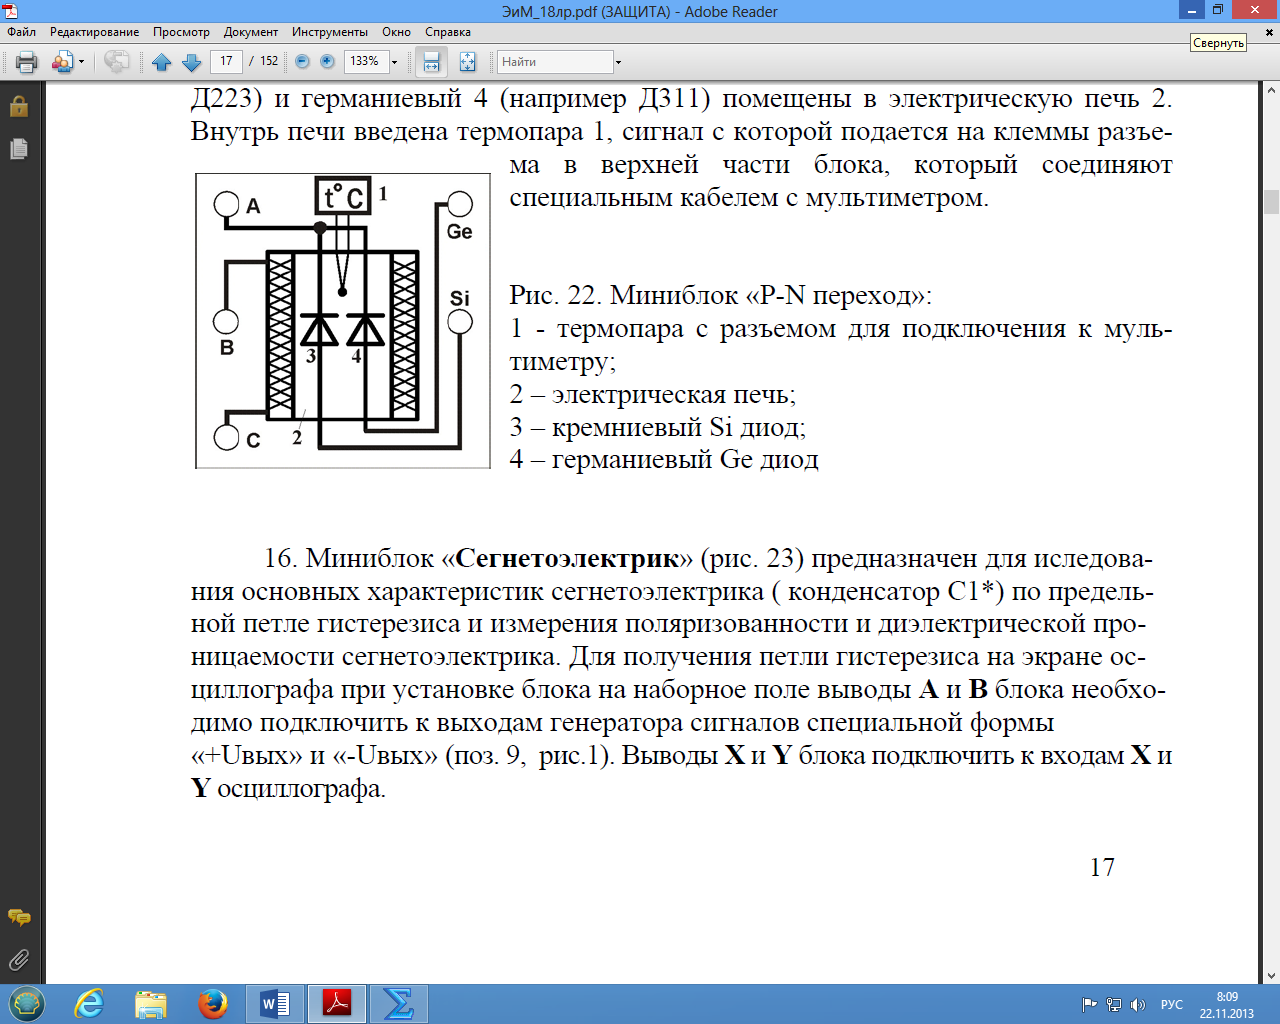Select the 133% zoom level field
The width and height of the screenshot is (1280, 1024).
366,62
